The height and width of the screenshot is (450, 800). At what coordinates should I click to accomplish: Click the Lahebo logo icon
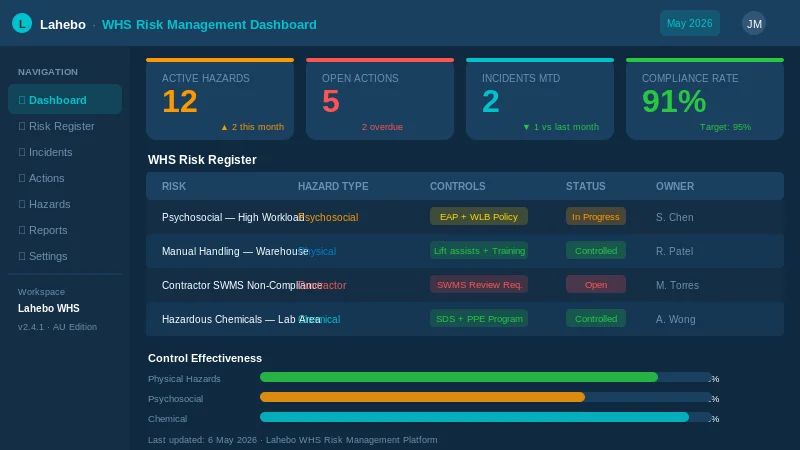22,23
